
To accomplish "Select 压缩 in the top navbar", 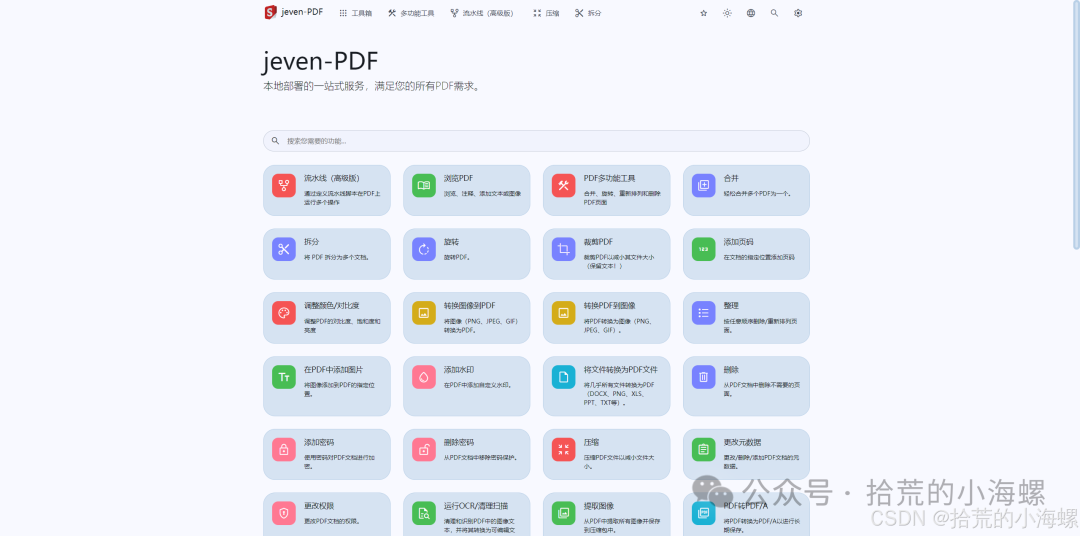I will (546, 13).
